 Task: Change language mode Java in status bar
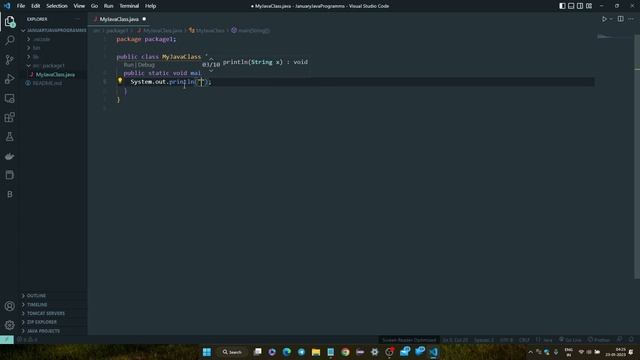pos(547,340)
